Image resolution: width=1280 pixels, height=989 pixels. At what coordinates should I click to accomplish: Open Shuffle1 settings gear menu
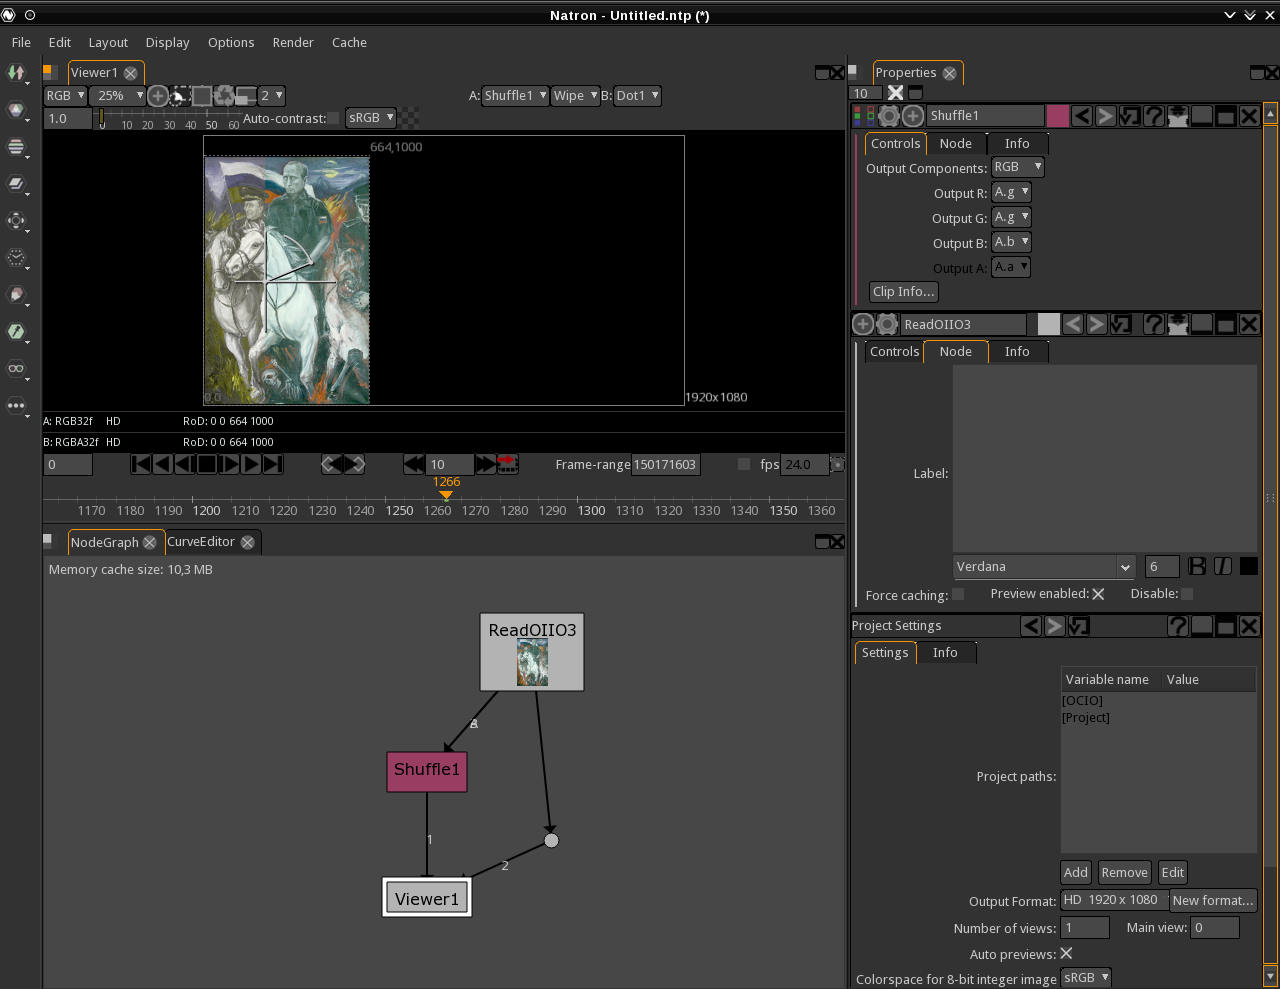[x=889, y=116]
